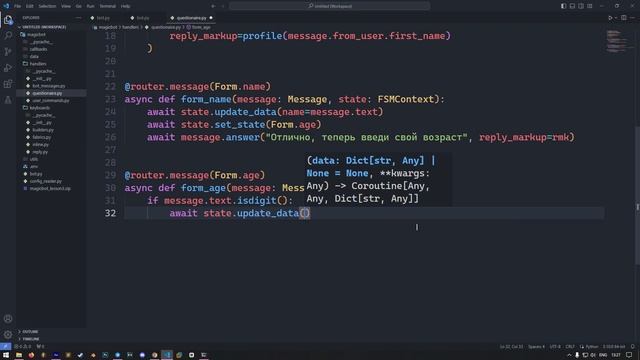Click form_age symbol in breadcrumbs
The height and width of the screenshot is (360, 640).
point(201,27)
